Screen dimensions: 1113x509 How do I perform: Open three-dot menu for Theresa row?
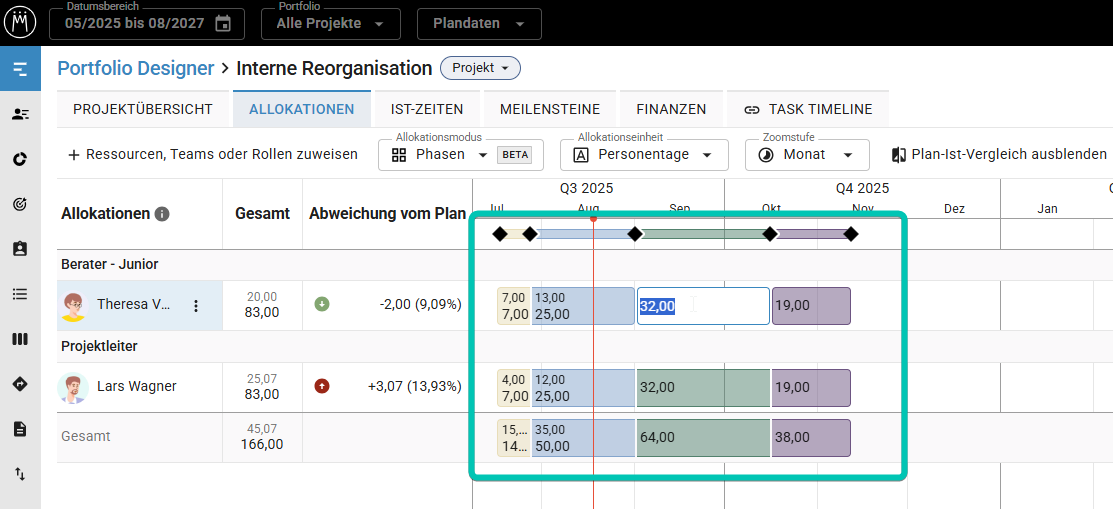196,306
